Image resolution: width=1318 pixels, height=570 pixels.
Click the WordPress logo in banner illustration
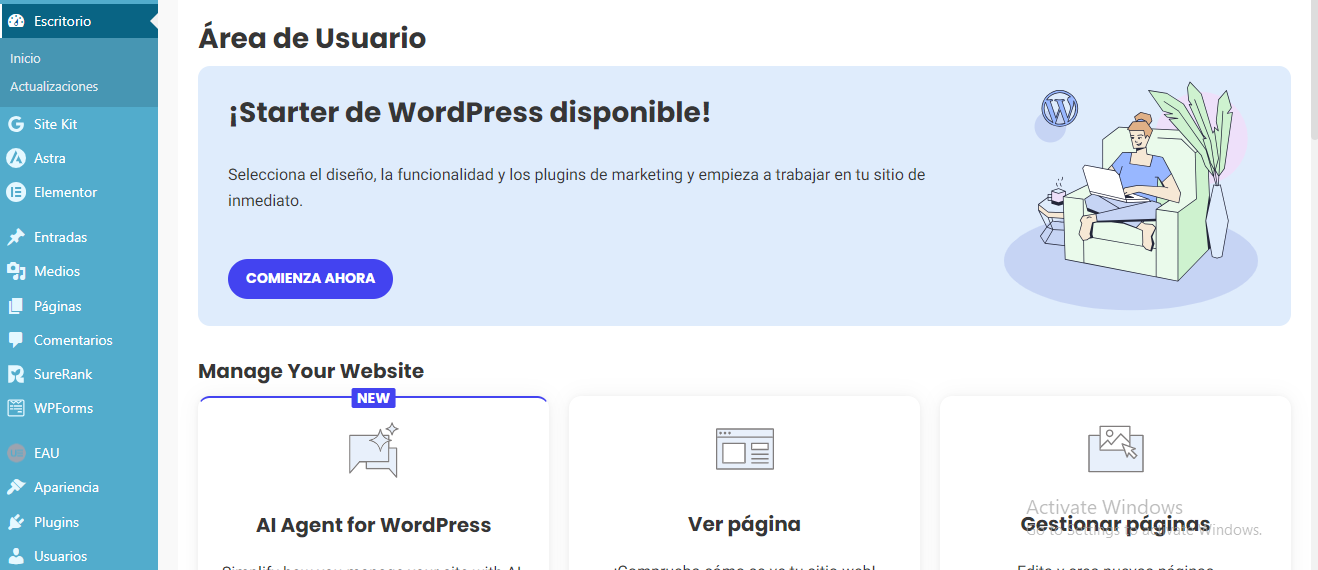coord(1058,108)
